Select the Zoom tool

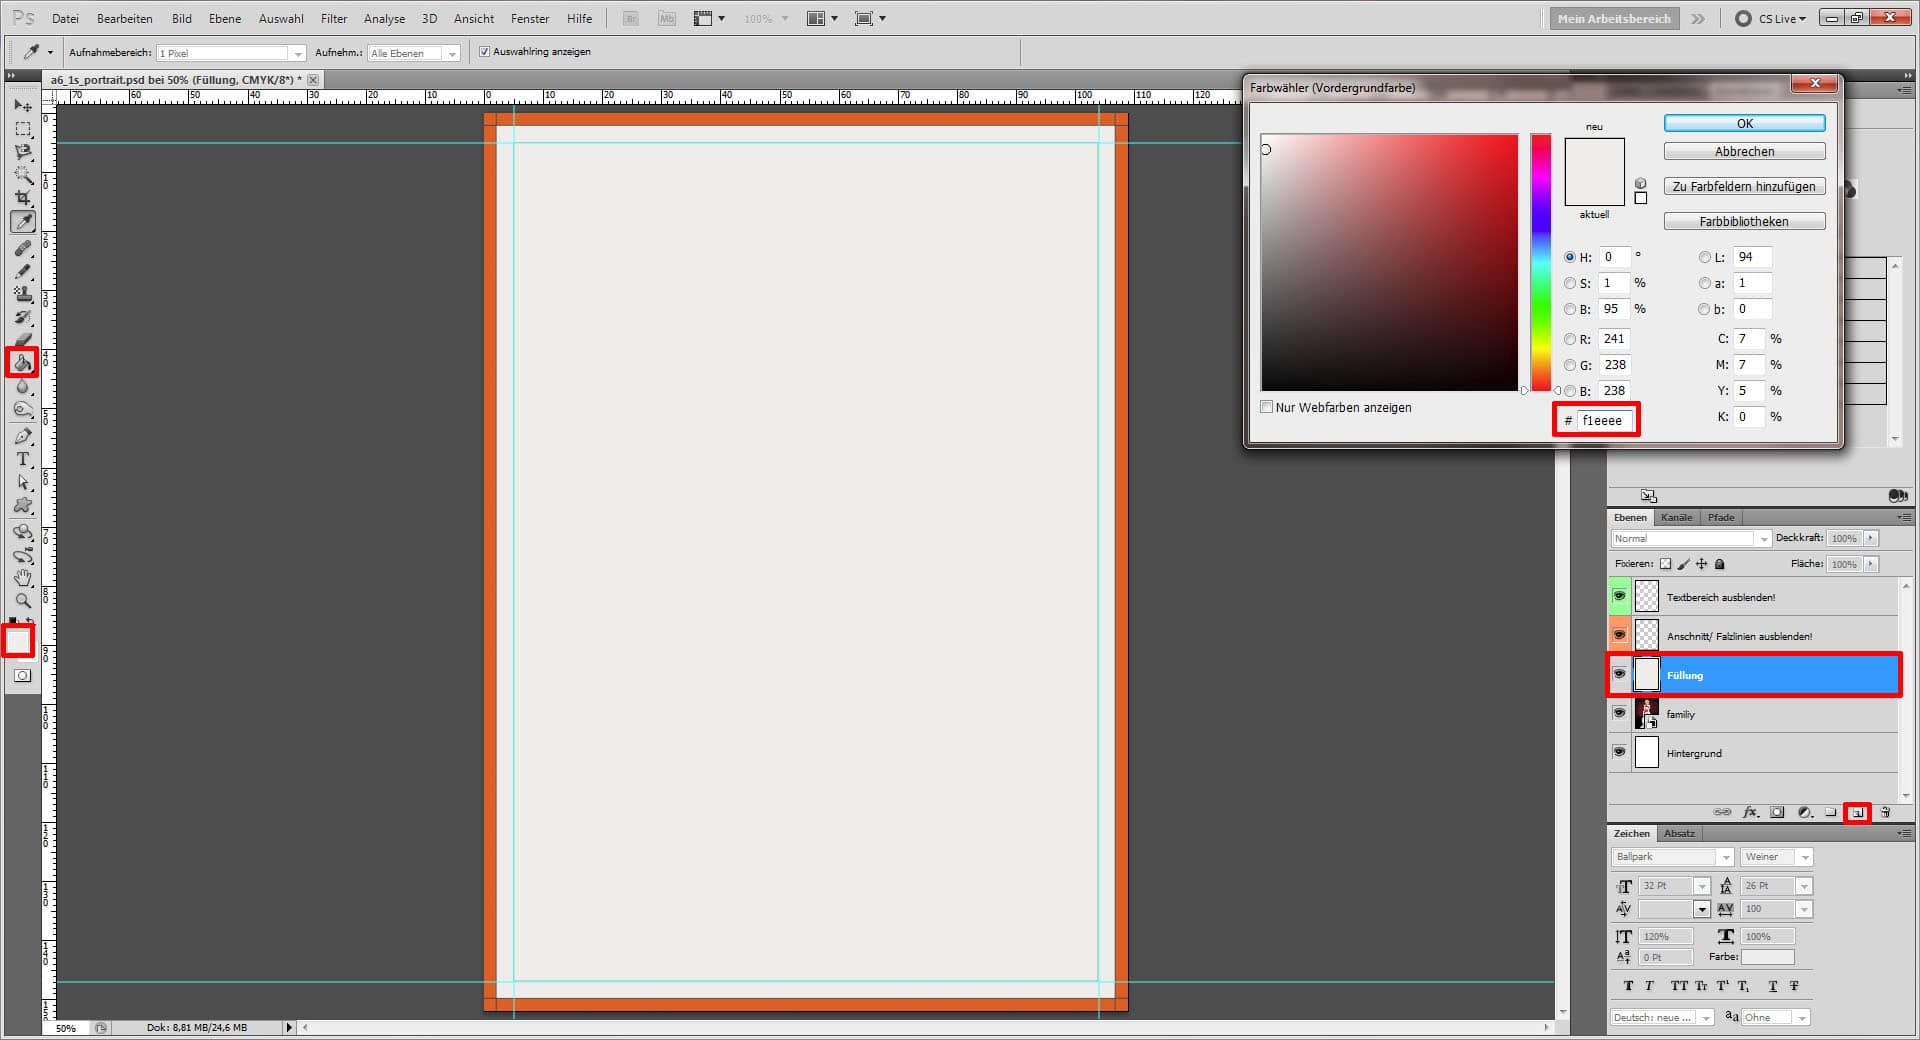point(23,601)
